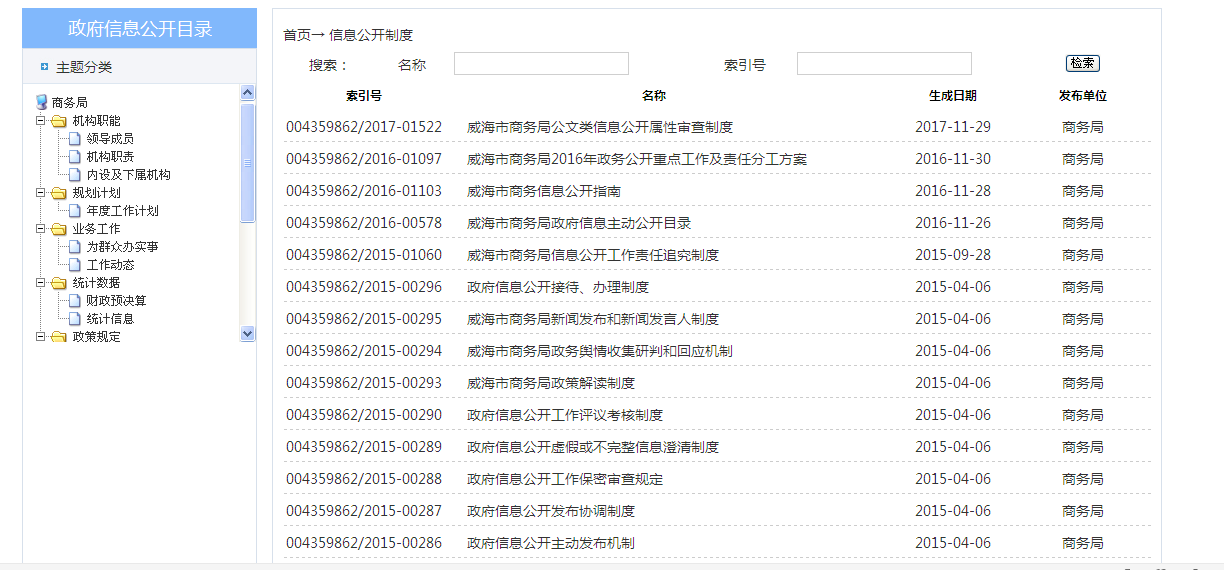Click the 机构职能 folder icon
This screenshot has height=570, width=1224.
coord(58,121)
